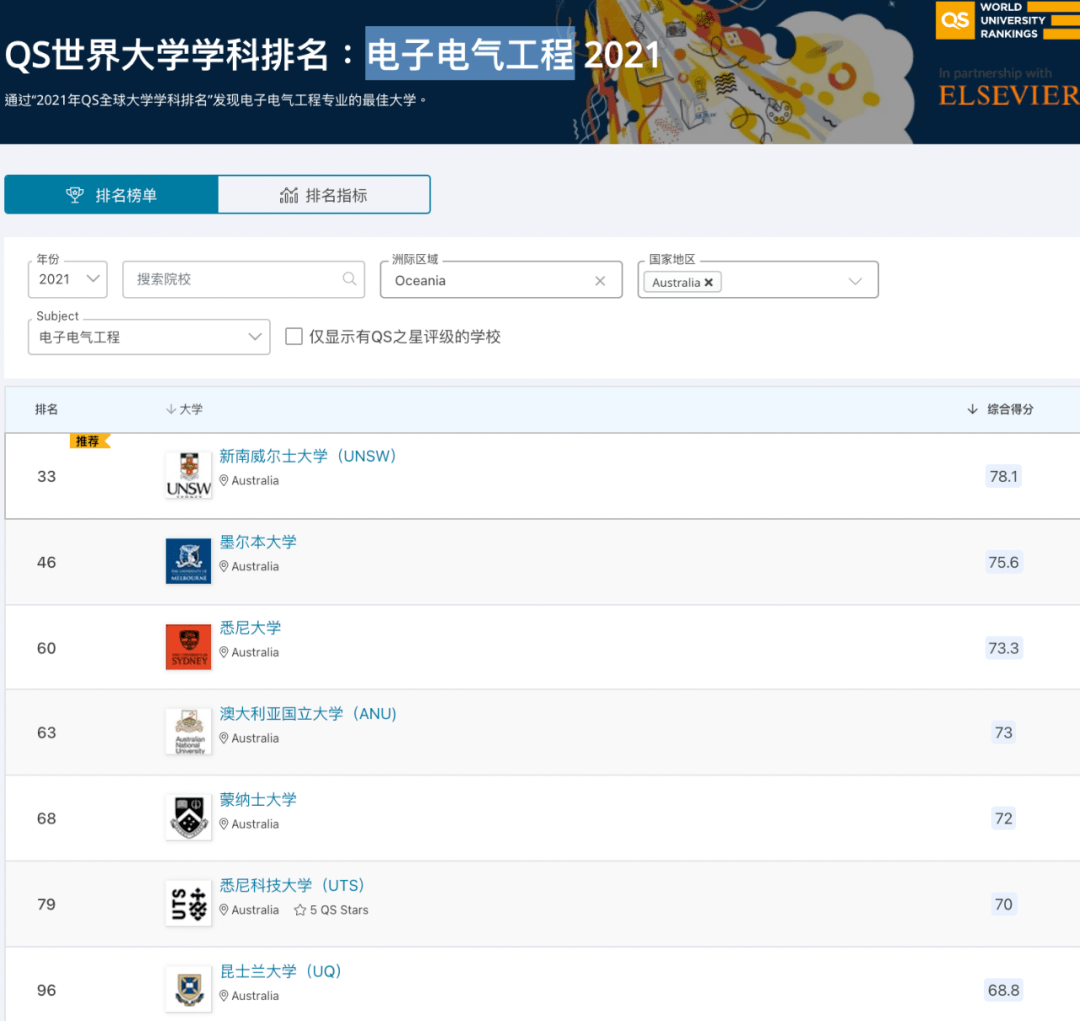Select the 排名榜单 tab
This screenshot has height=1021, width=1080.
(x=111, y=194)
